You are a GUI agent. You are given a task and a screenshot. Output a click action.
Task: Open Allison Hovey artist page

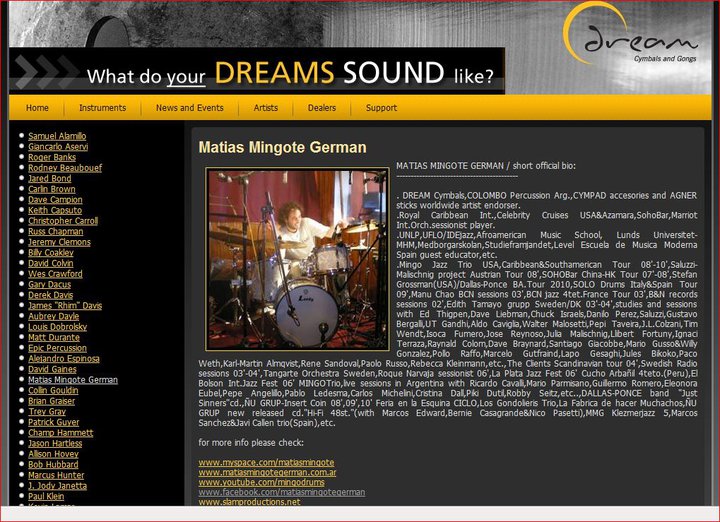(x=53, y=454)
